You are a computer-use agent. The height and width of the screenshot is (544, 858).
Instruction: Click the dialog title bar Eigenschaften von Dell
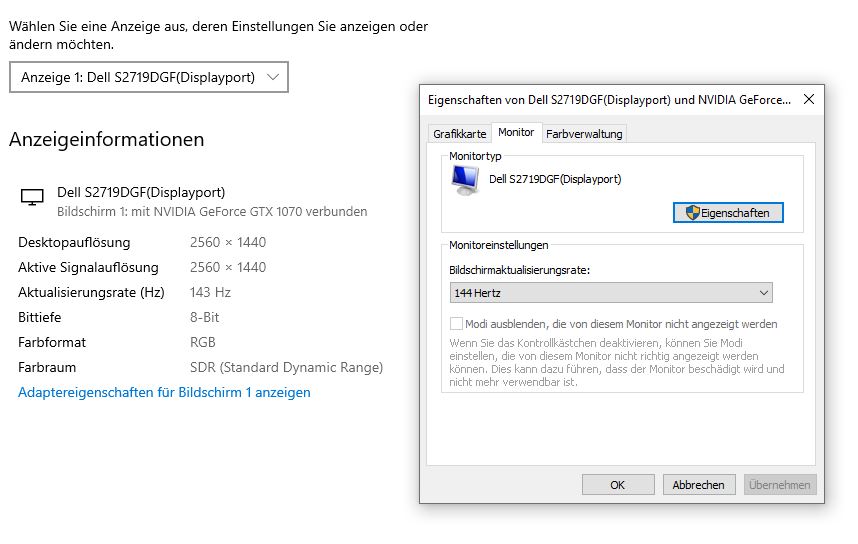[609, 100]
